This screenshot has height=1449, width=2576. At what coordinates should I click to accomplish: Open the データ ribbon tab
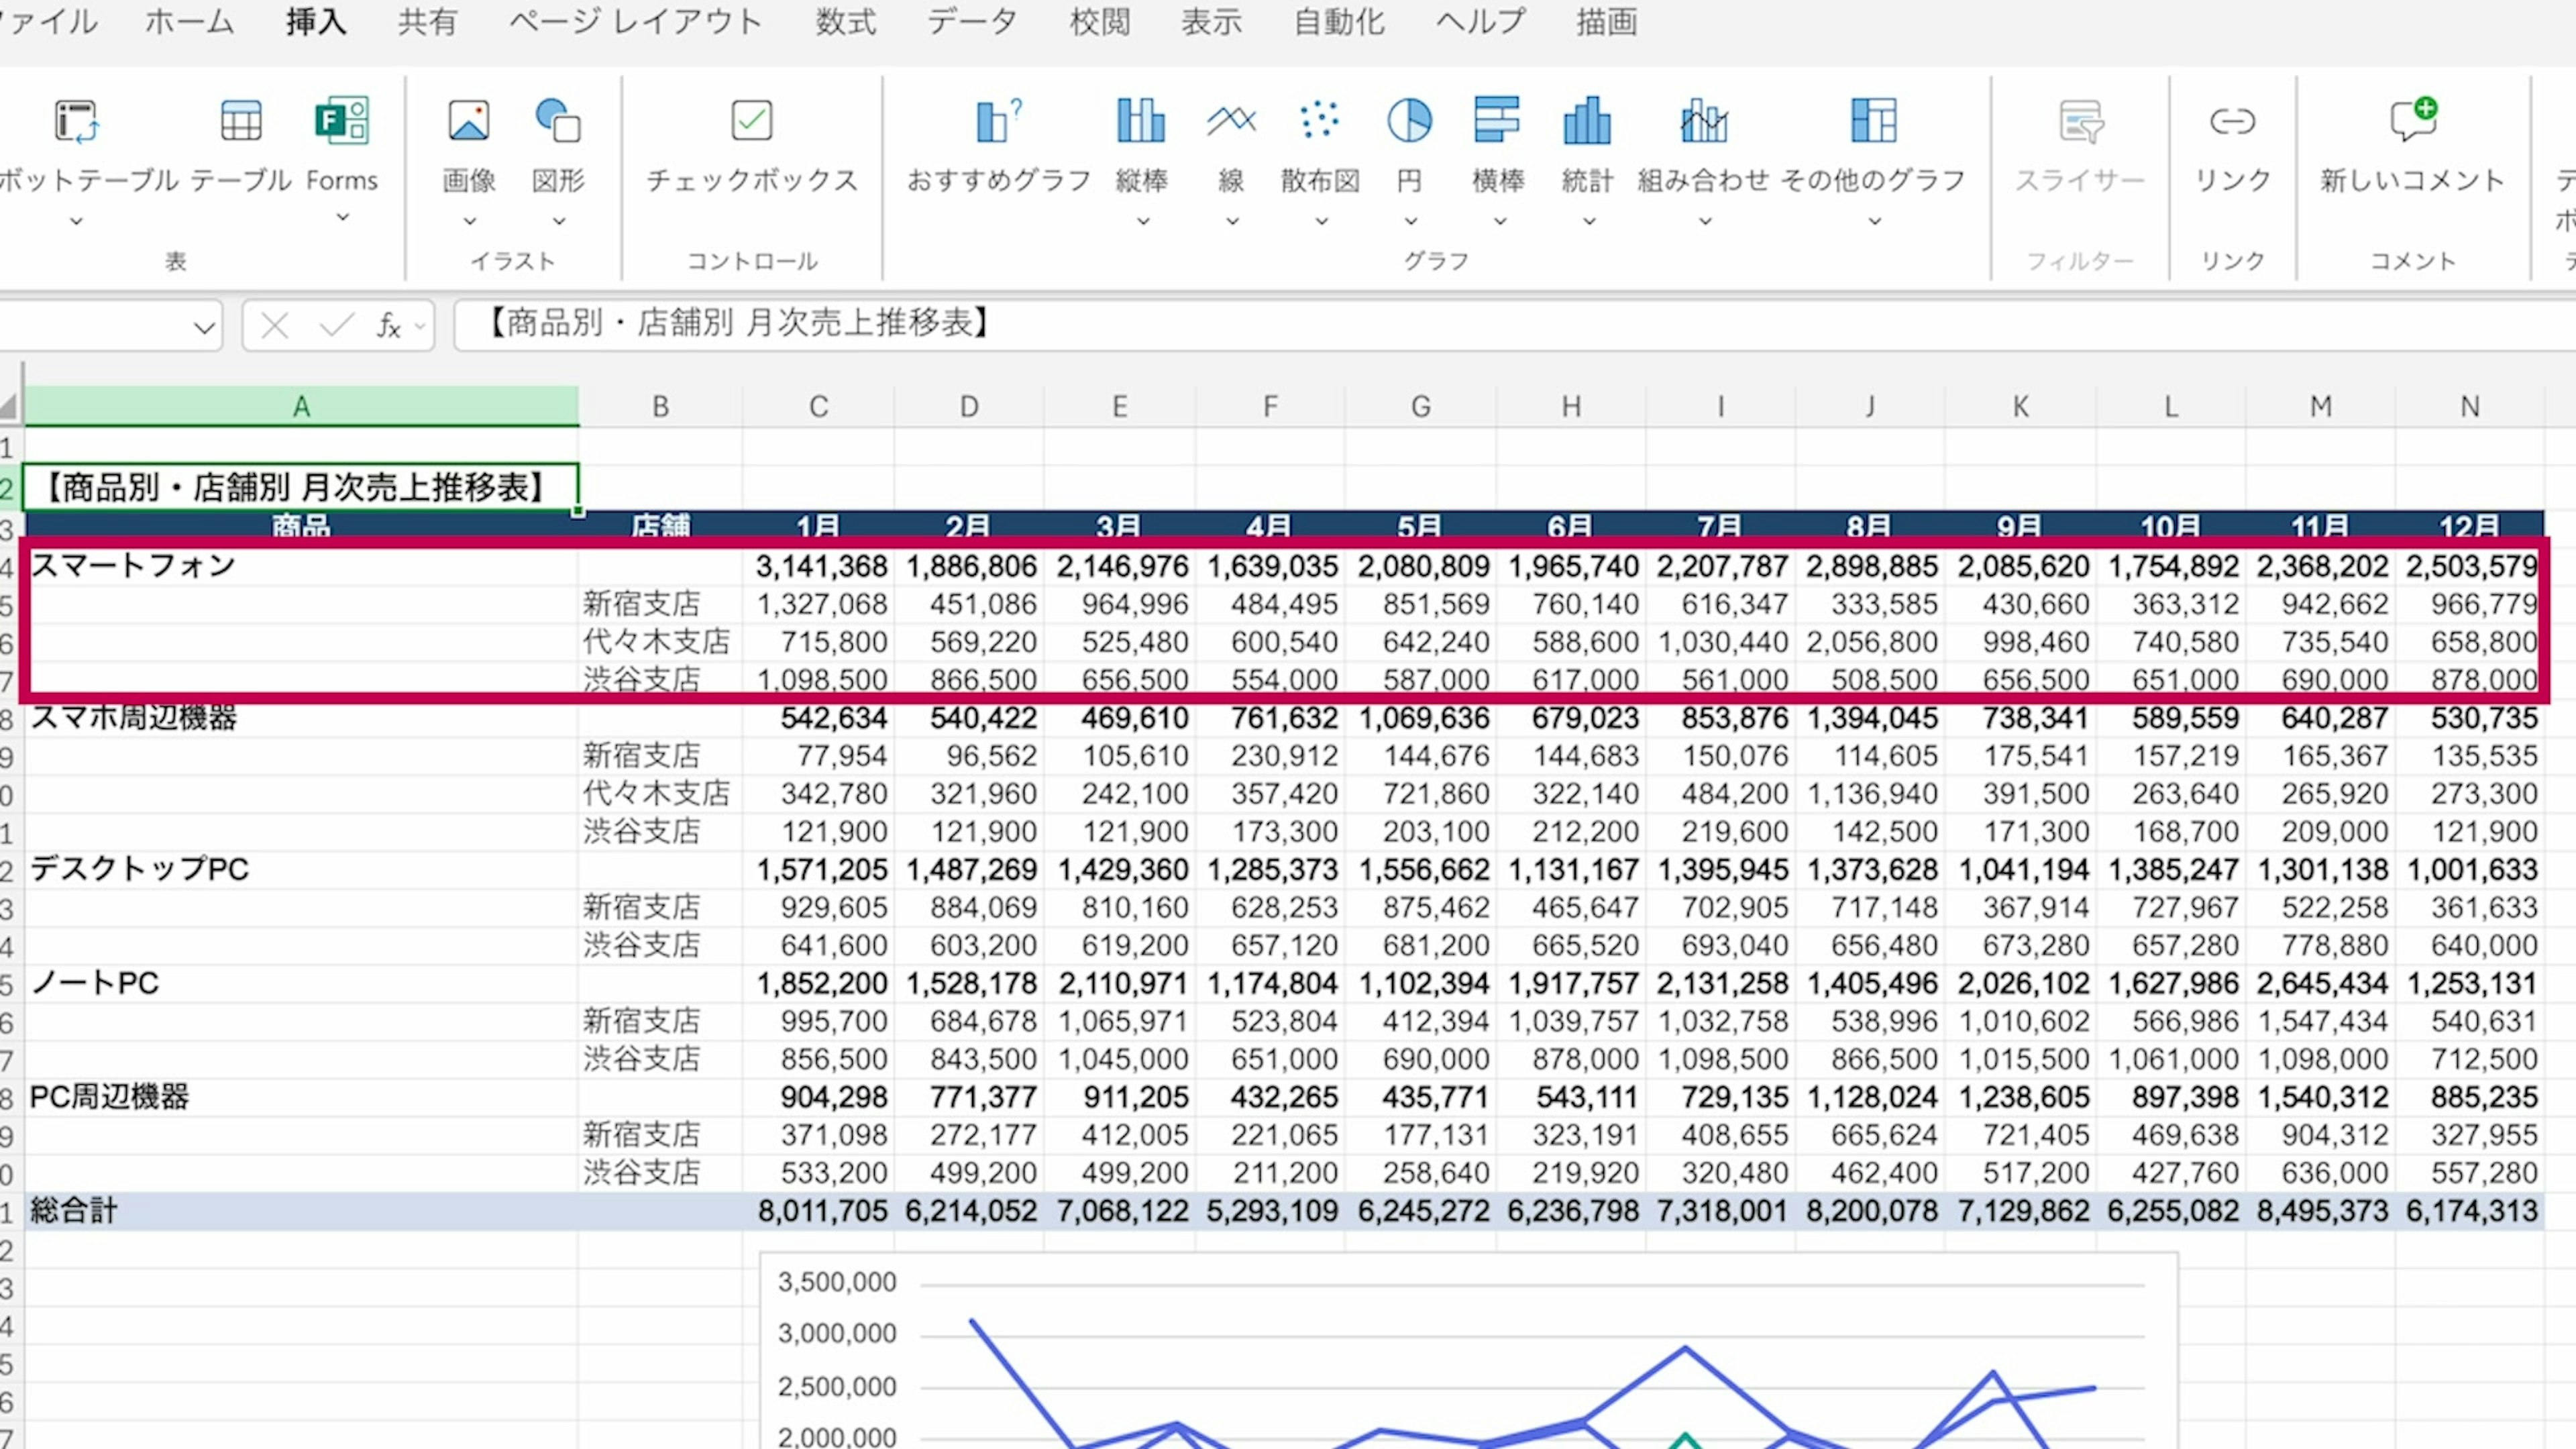tap(971, 22)
